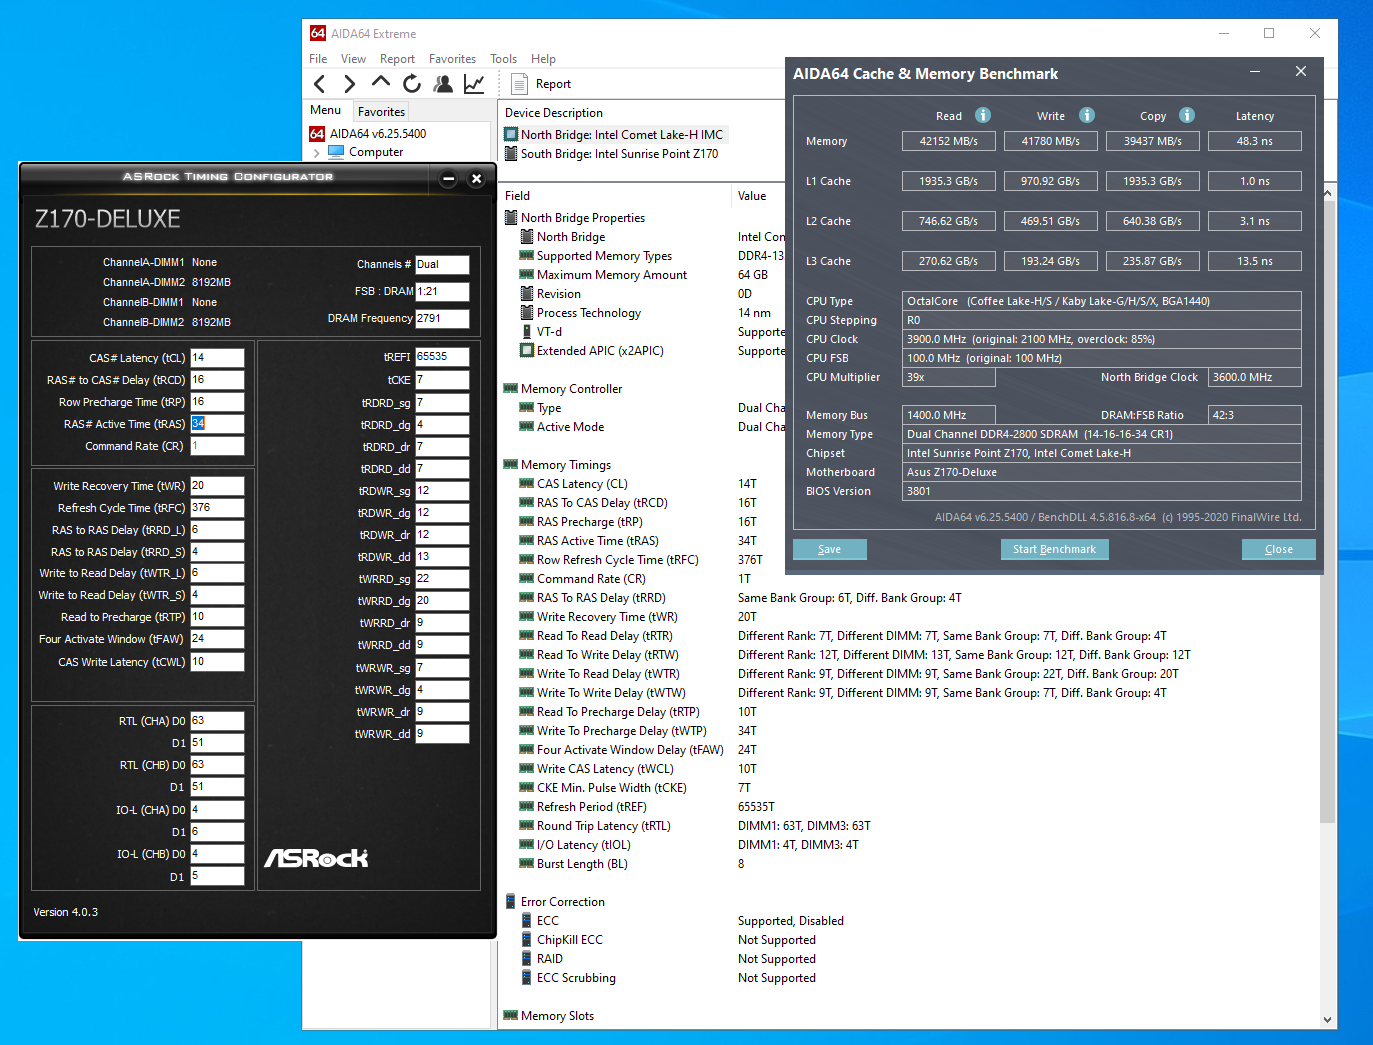The width and height of the screenshot is (1373, 1045).
Task: Click the Start Benchmark button
Action: point(1054,549)
